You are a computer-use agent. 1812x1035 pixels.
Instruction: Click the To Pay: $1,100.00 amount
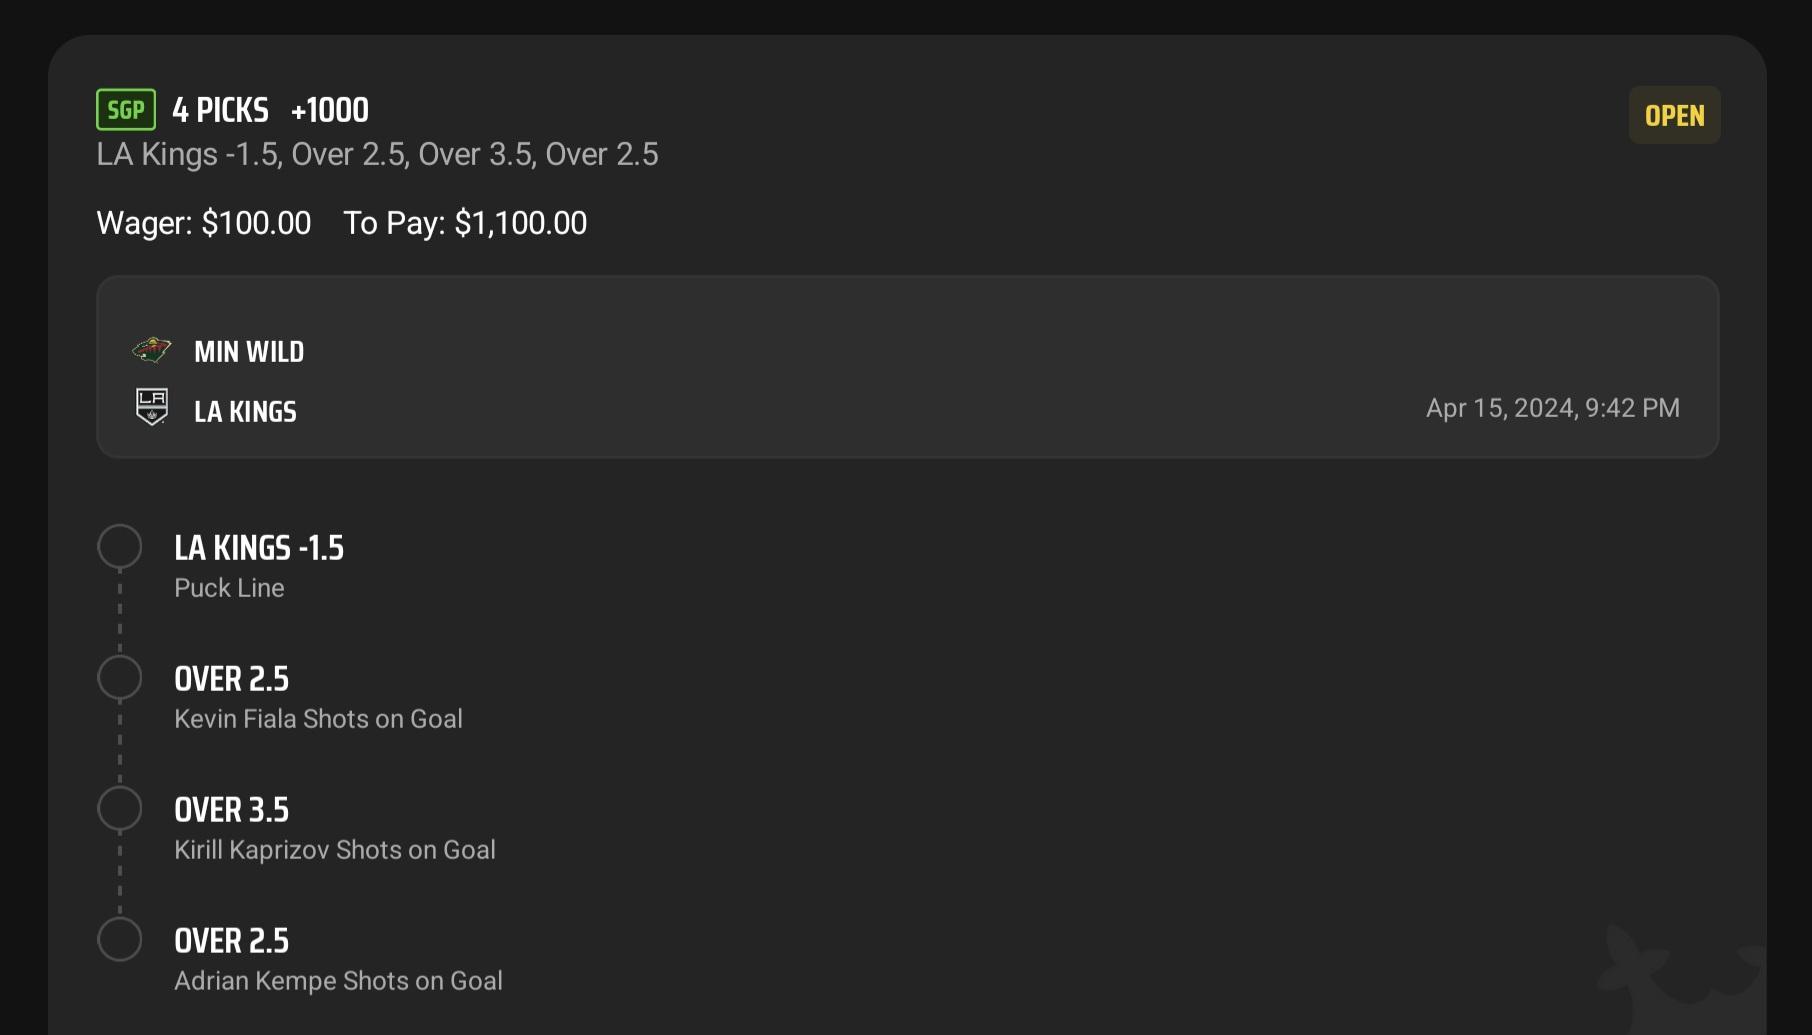tap(465, 223)
